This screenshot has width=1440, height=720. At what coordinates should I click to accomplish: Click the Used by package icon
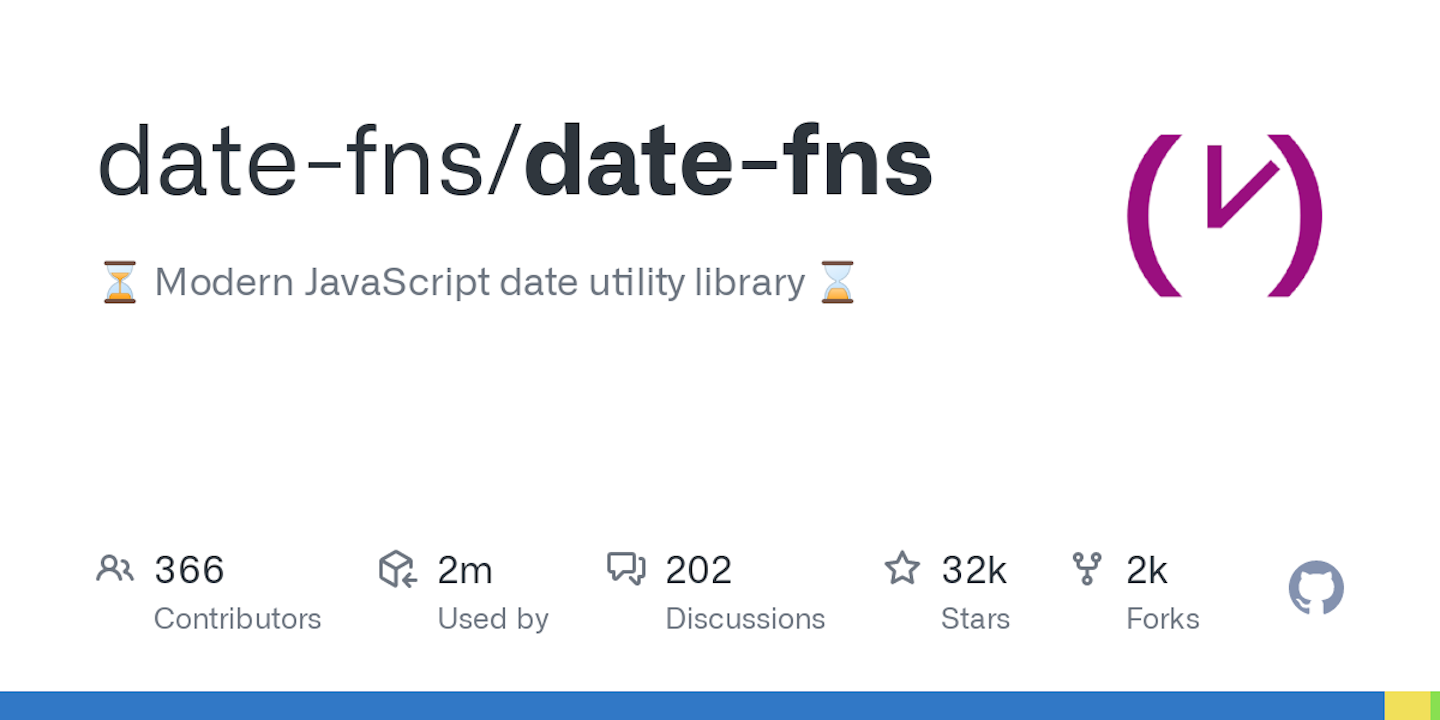[x=398, y=569]
